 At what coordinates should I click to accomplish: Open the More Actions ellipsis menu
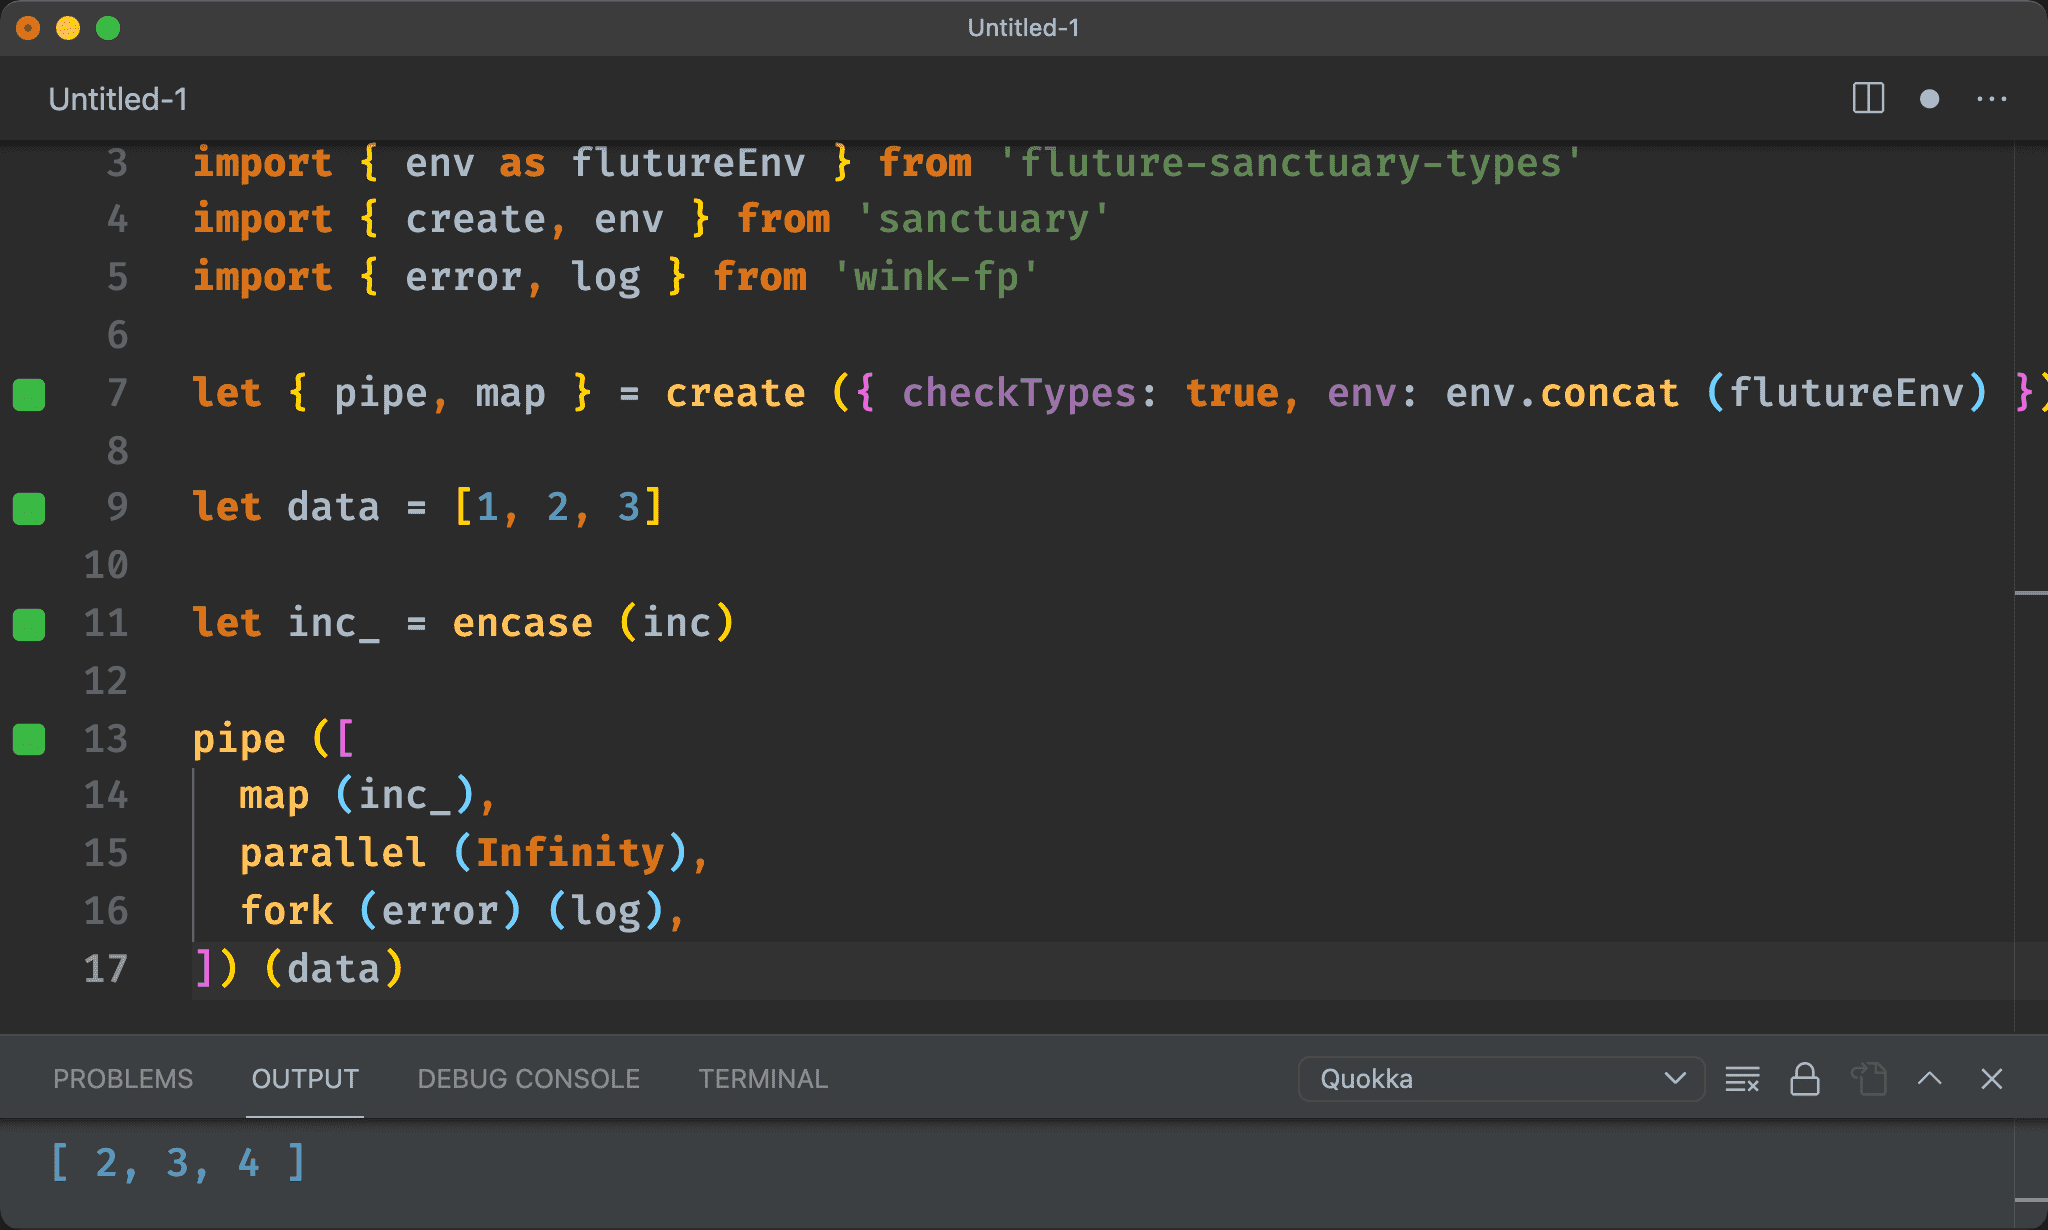[1991, 99]
